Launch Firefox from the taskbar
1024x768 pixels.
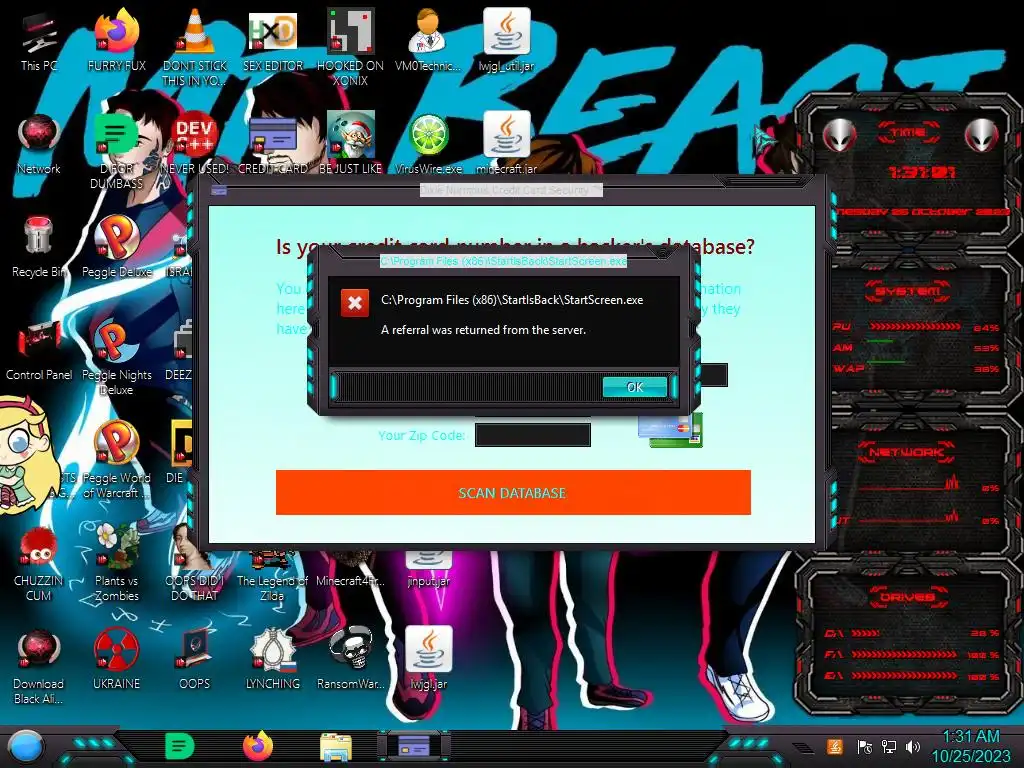pos(258,746)
